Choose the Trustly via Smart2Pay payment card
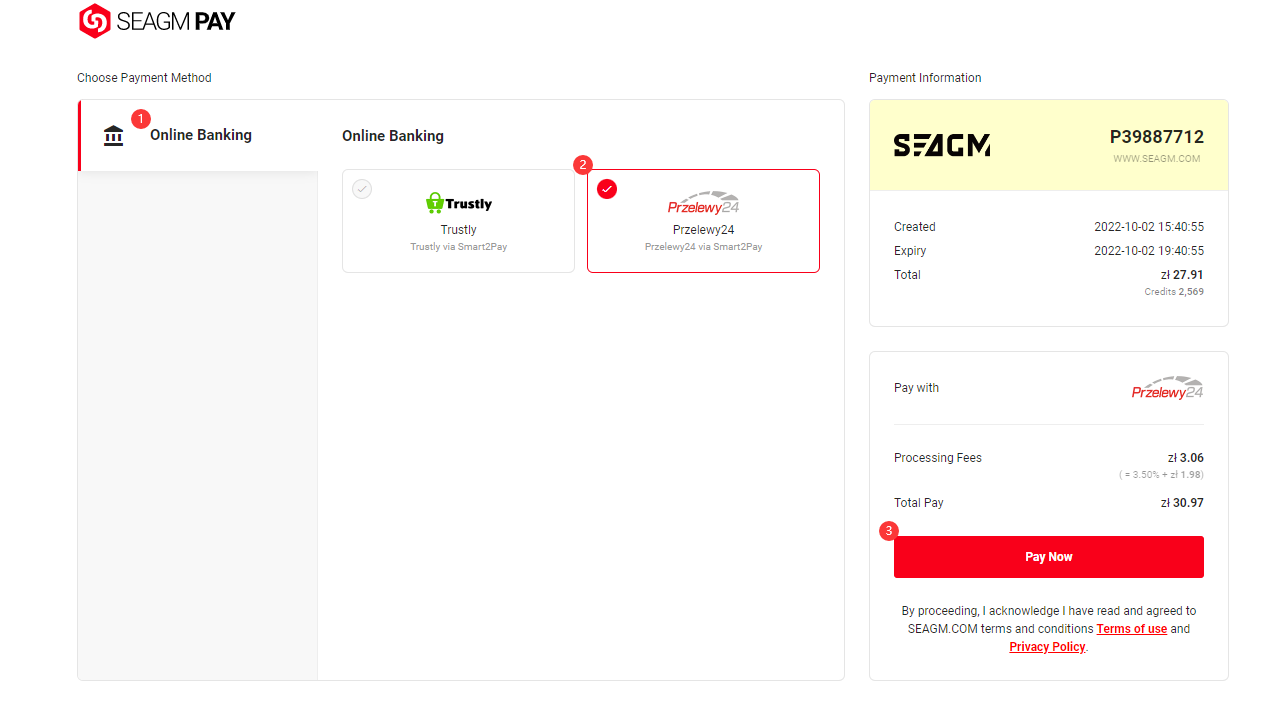Image resolution: width=1273 pixels, height=711 pixels. click(x=458, y=221)
